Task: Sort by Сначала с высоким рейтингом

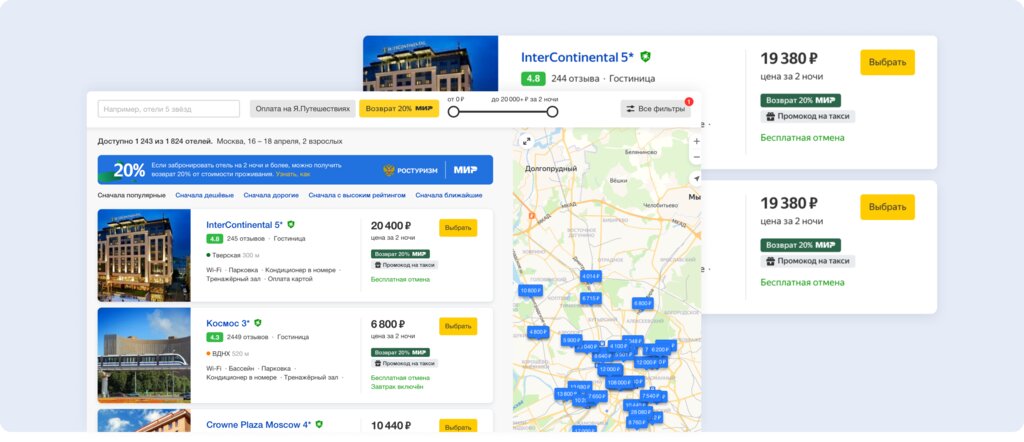Action: pos(357,195)
